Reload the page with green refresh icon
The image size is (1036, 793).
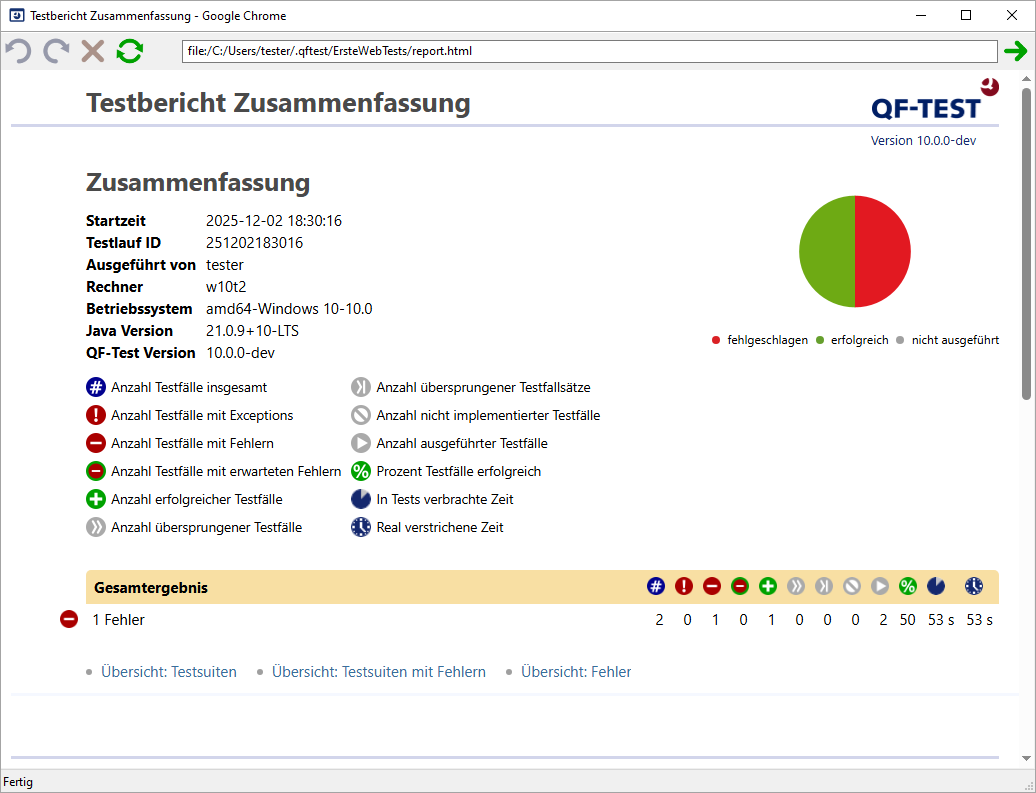coord(129,51)
